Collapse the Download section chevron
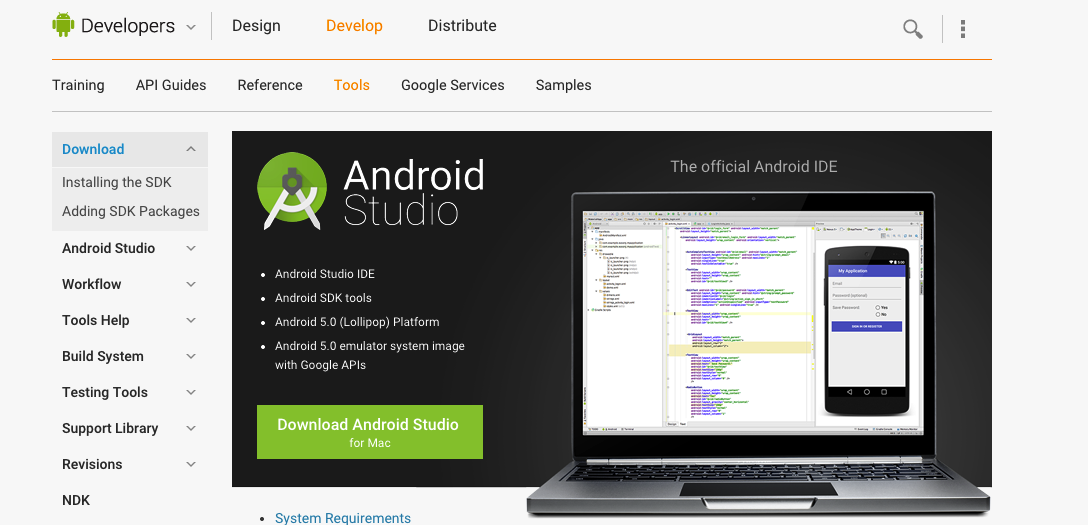The image size is (1088, 525). point(191,149)
